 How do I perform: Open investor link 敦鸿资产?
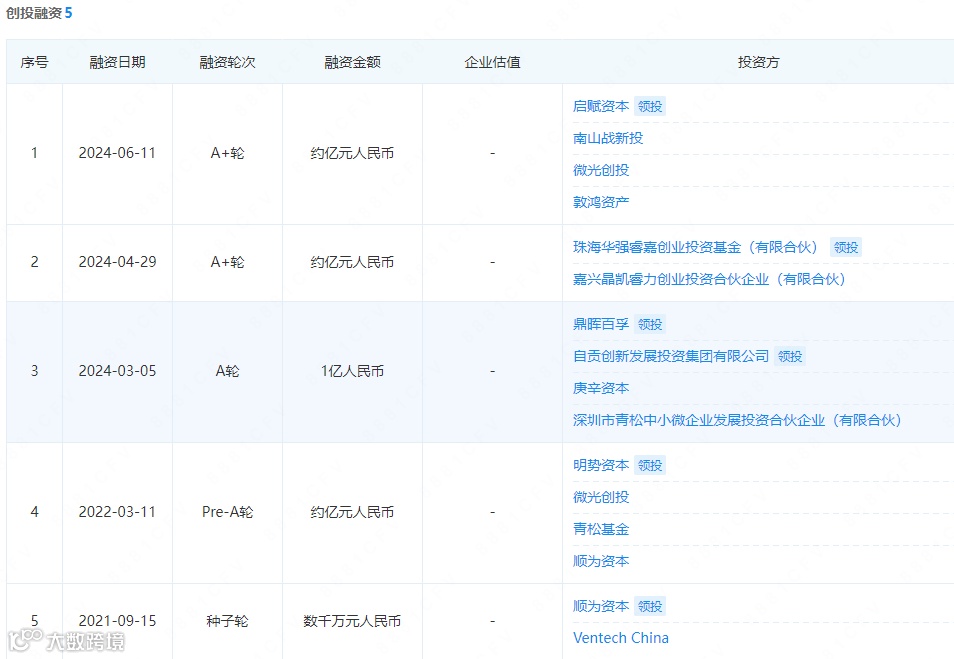click(x=601, y=202)
